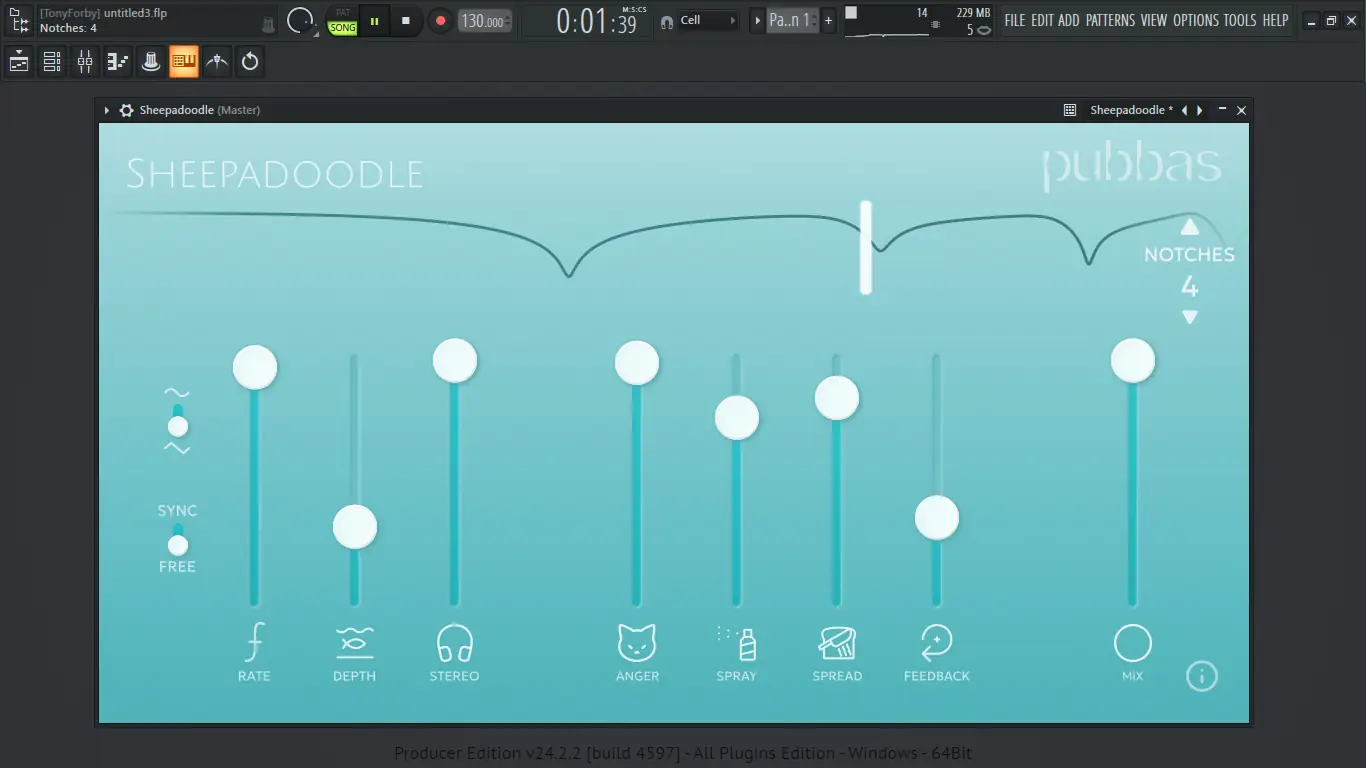Stop playback with the stop button
This screenshot has height=768, width=1366.
pos(406,20)
